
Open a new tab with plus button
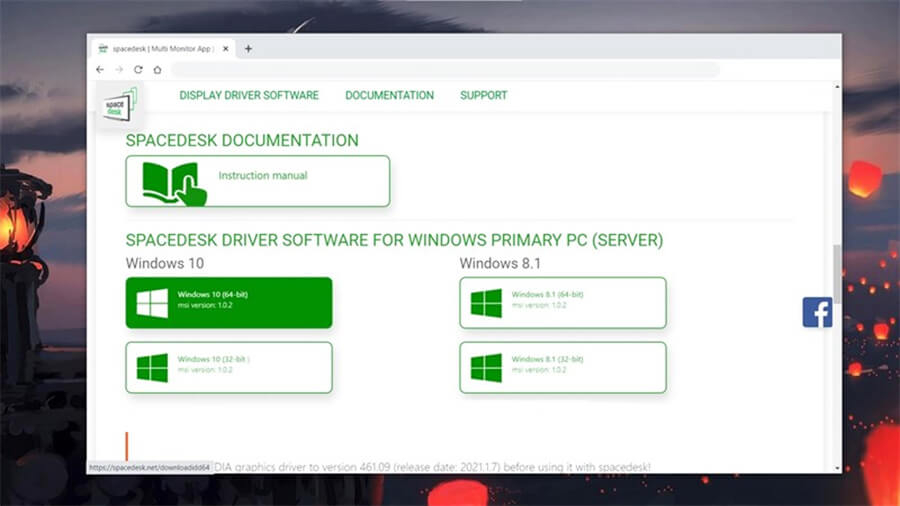tap(248, 49)
